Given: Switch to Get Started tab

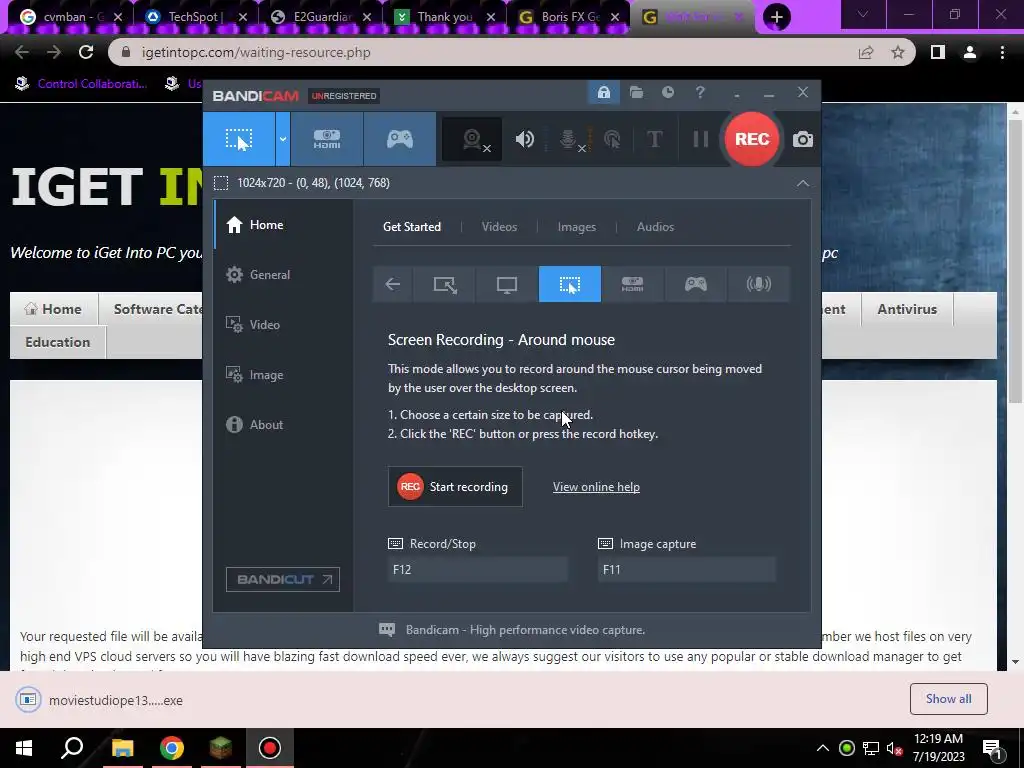Looking at the screenshot, I should pyautogui.click(x=411, y=227).
